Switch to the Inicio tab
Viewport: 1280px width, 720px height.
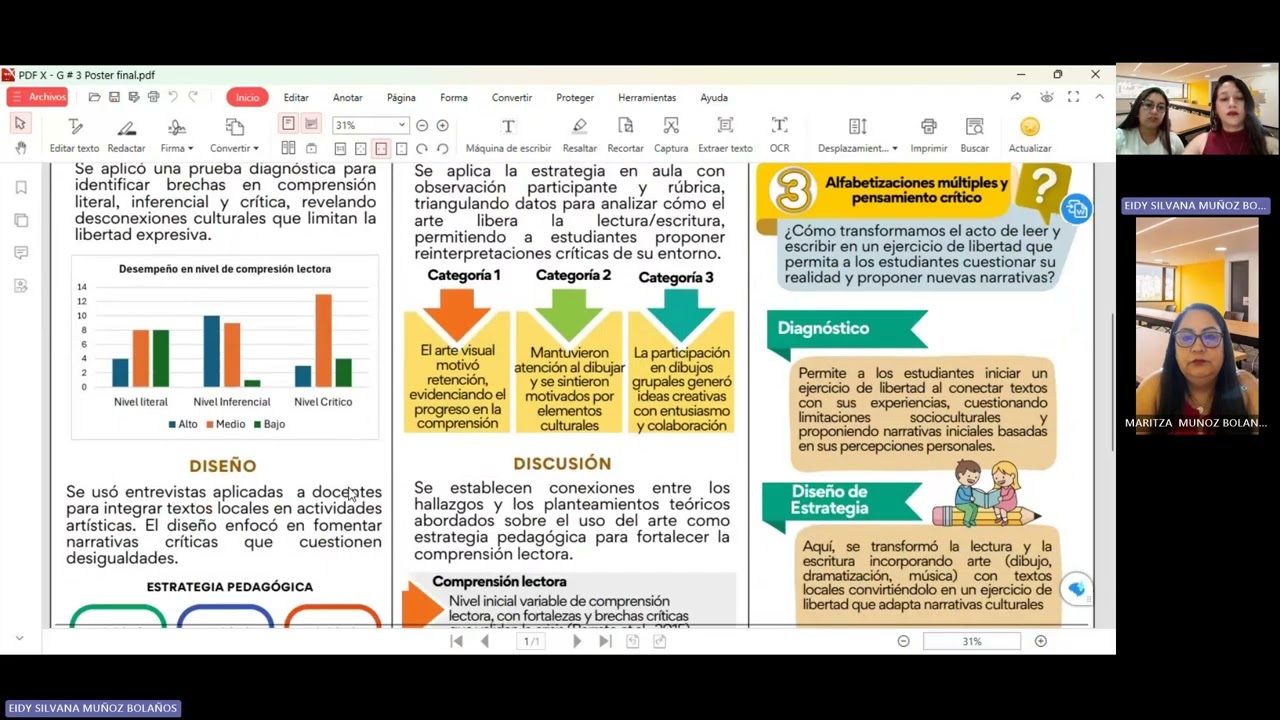tap(247, 97)
